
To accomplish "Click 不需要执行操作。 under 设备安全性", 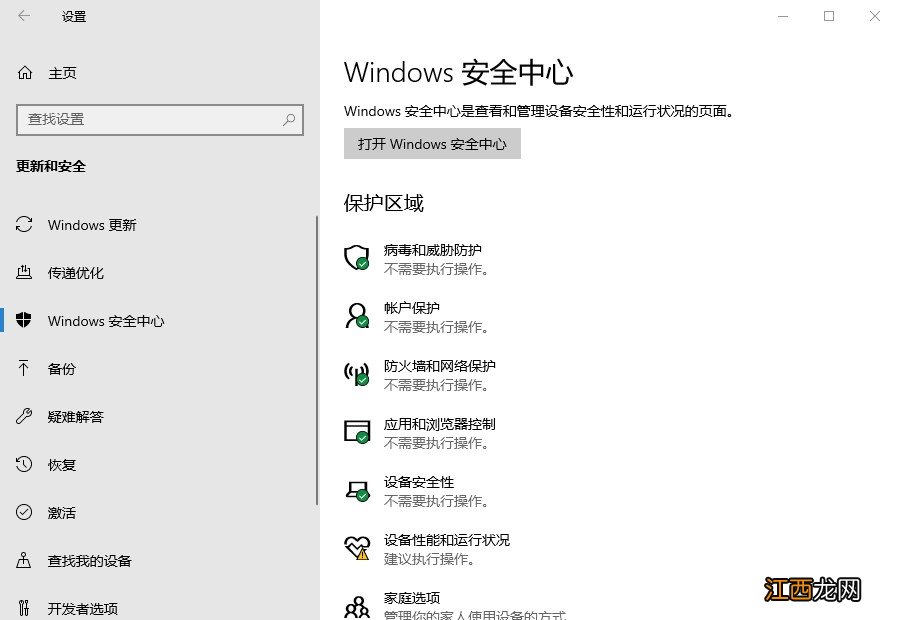I will [x=436, y=501].
